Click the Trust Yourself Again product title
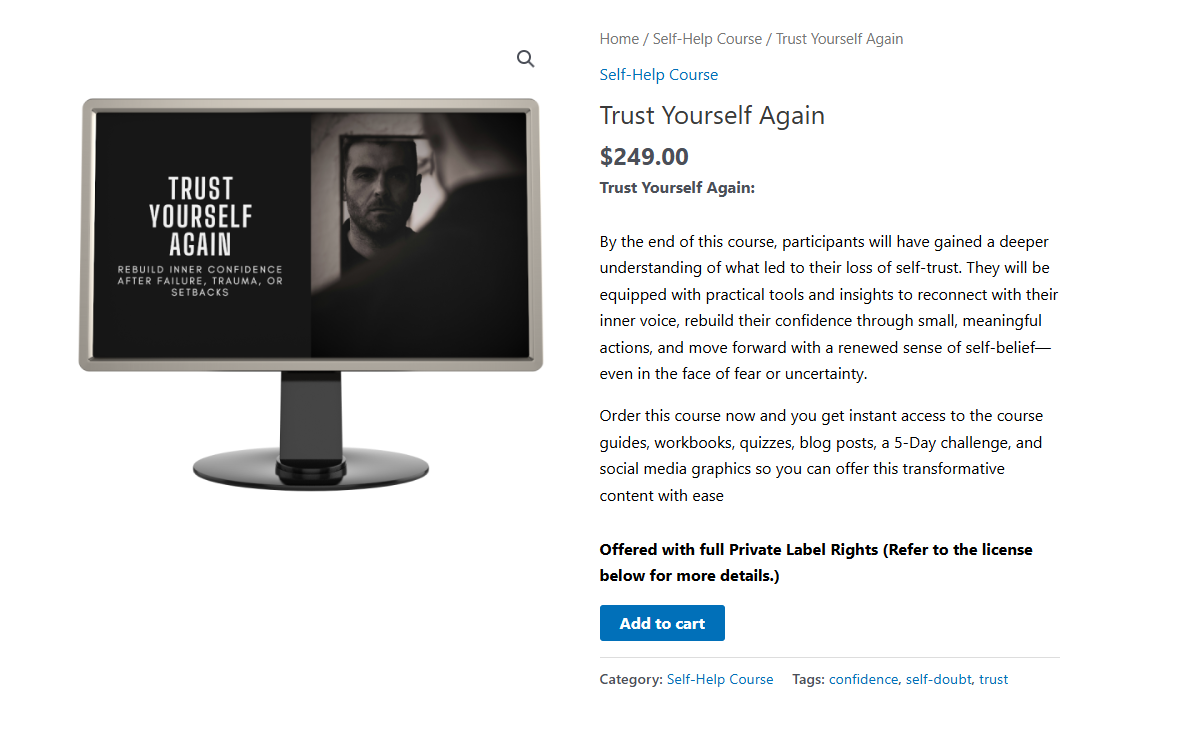 [712, 116]
